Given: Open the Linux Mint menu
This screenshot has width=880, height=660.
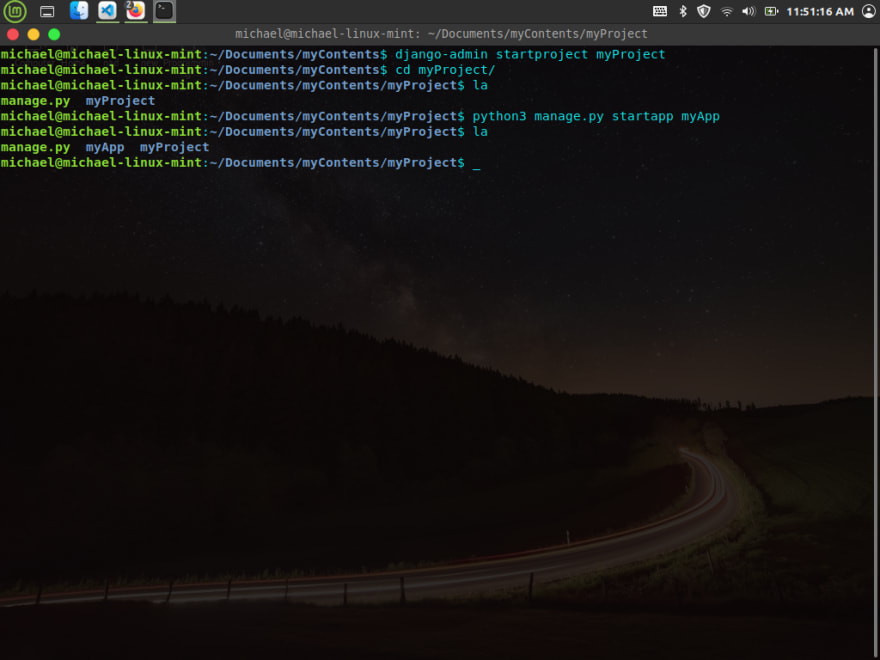Looking at the screenshot, I should [15, 11].
